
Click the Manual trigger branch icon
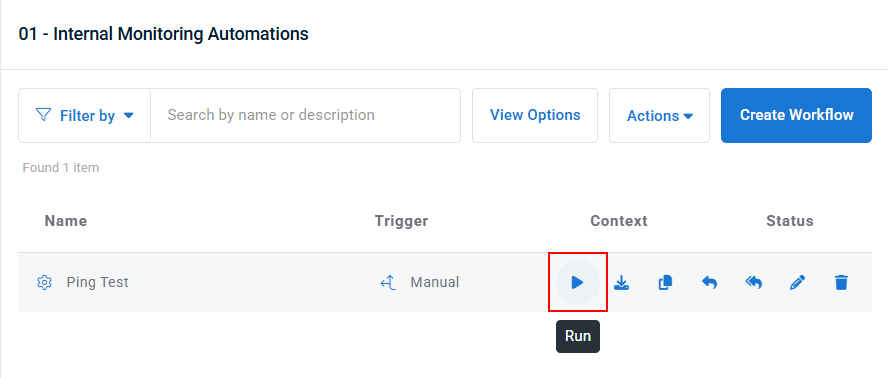pyautogui.click(x=388, y=282)
